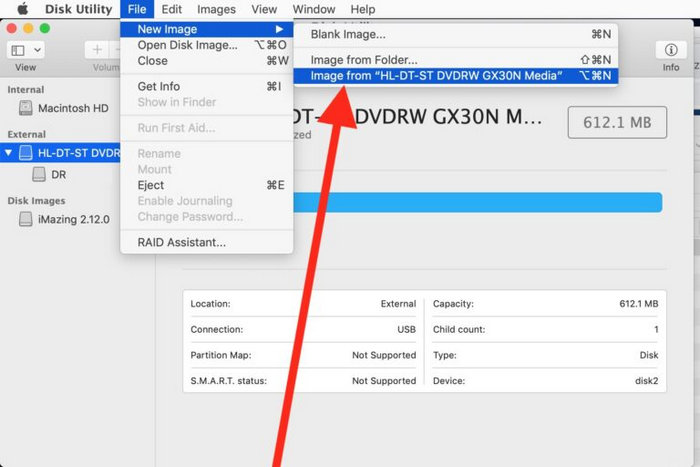Viewport: 700px width, 467px height.
Task: Click the 'Disk' type value
Action: click(649, 355)
